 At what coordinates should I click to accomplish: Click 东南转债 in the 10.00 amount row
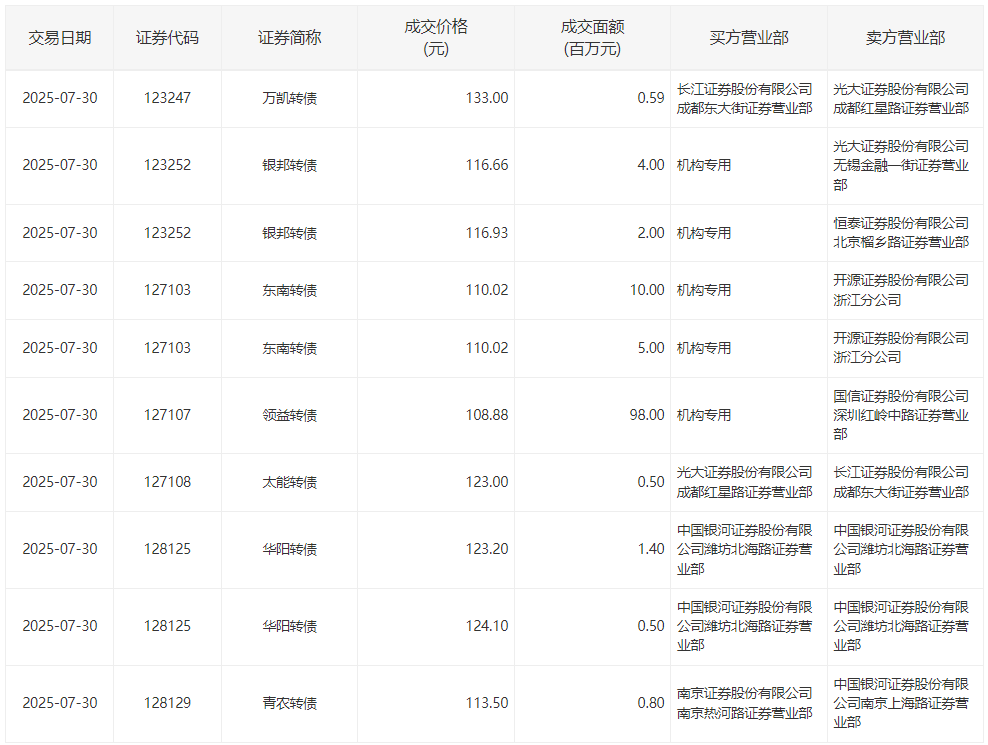point(289,290)
